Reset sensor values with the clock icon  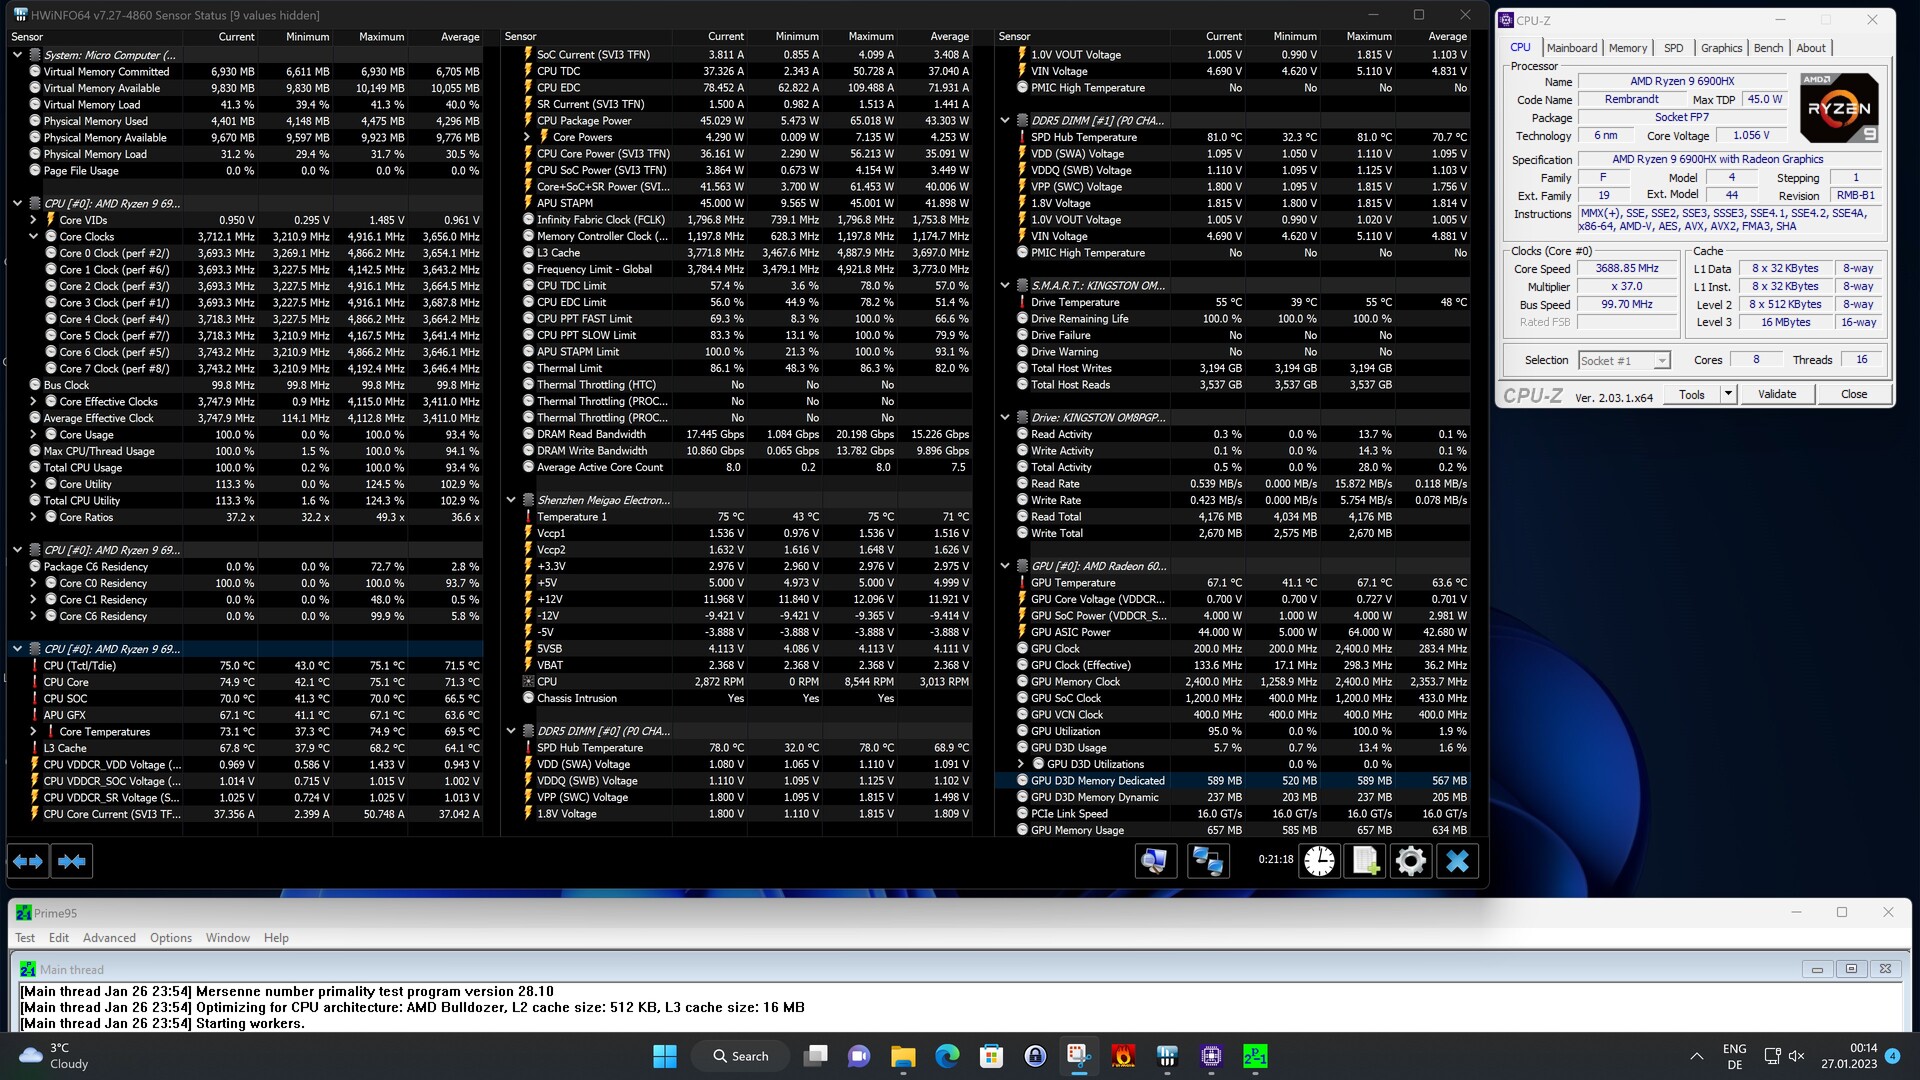(1319, 861)
